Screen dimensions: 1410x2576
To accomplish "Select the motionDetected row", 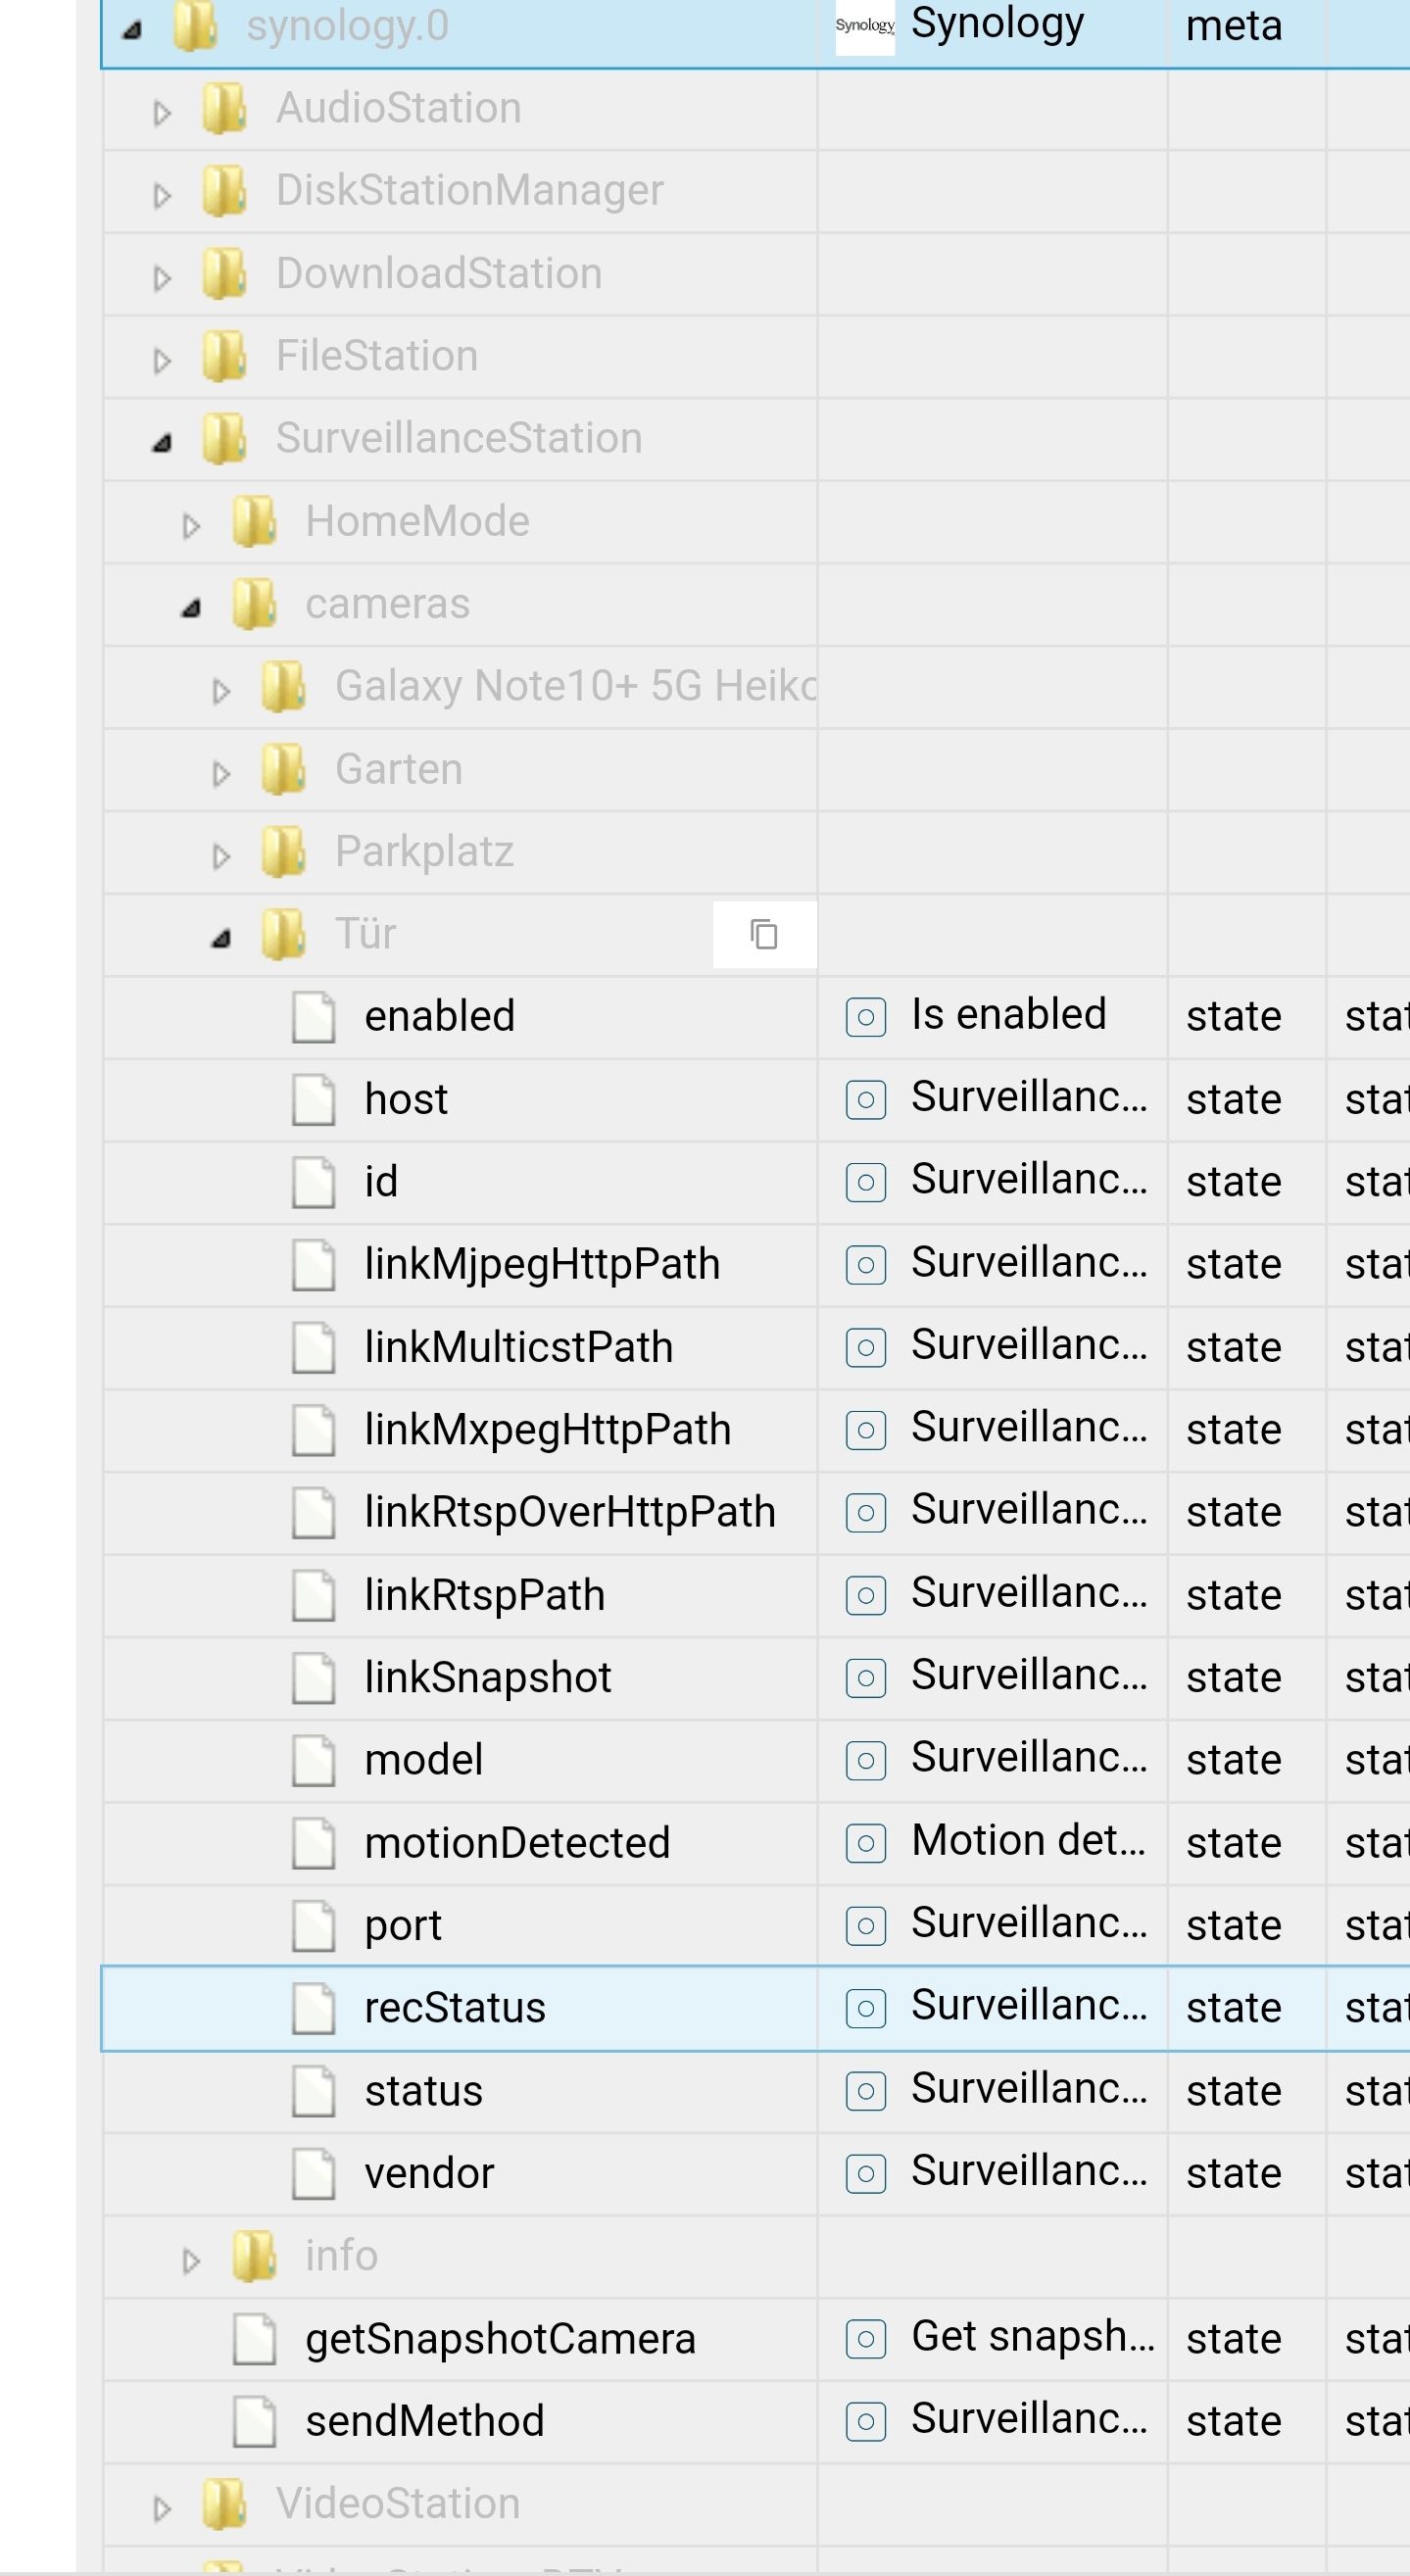I will (x=756, y=1844).
